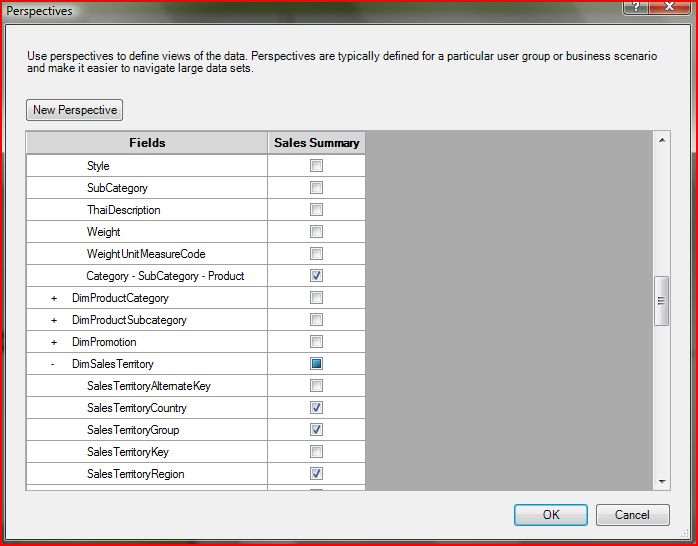698x546 pixels.
Task: Tick the DimProductSubcategory table checkbox
Action: pyautogui.click(x=316, y=320)
